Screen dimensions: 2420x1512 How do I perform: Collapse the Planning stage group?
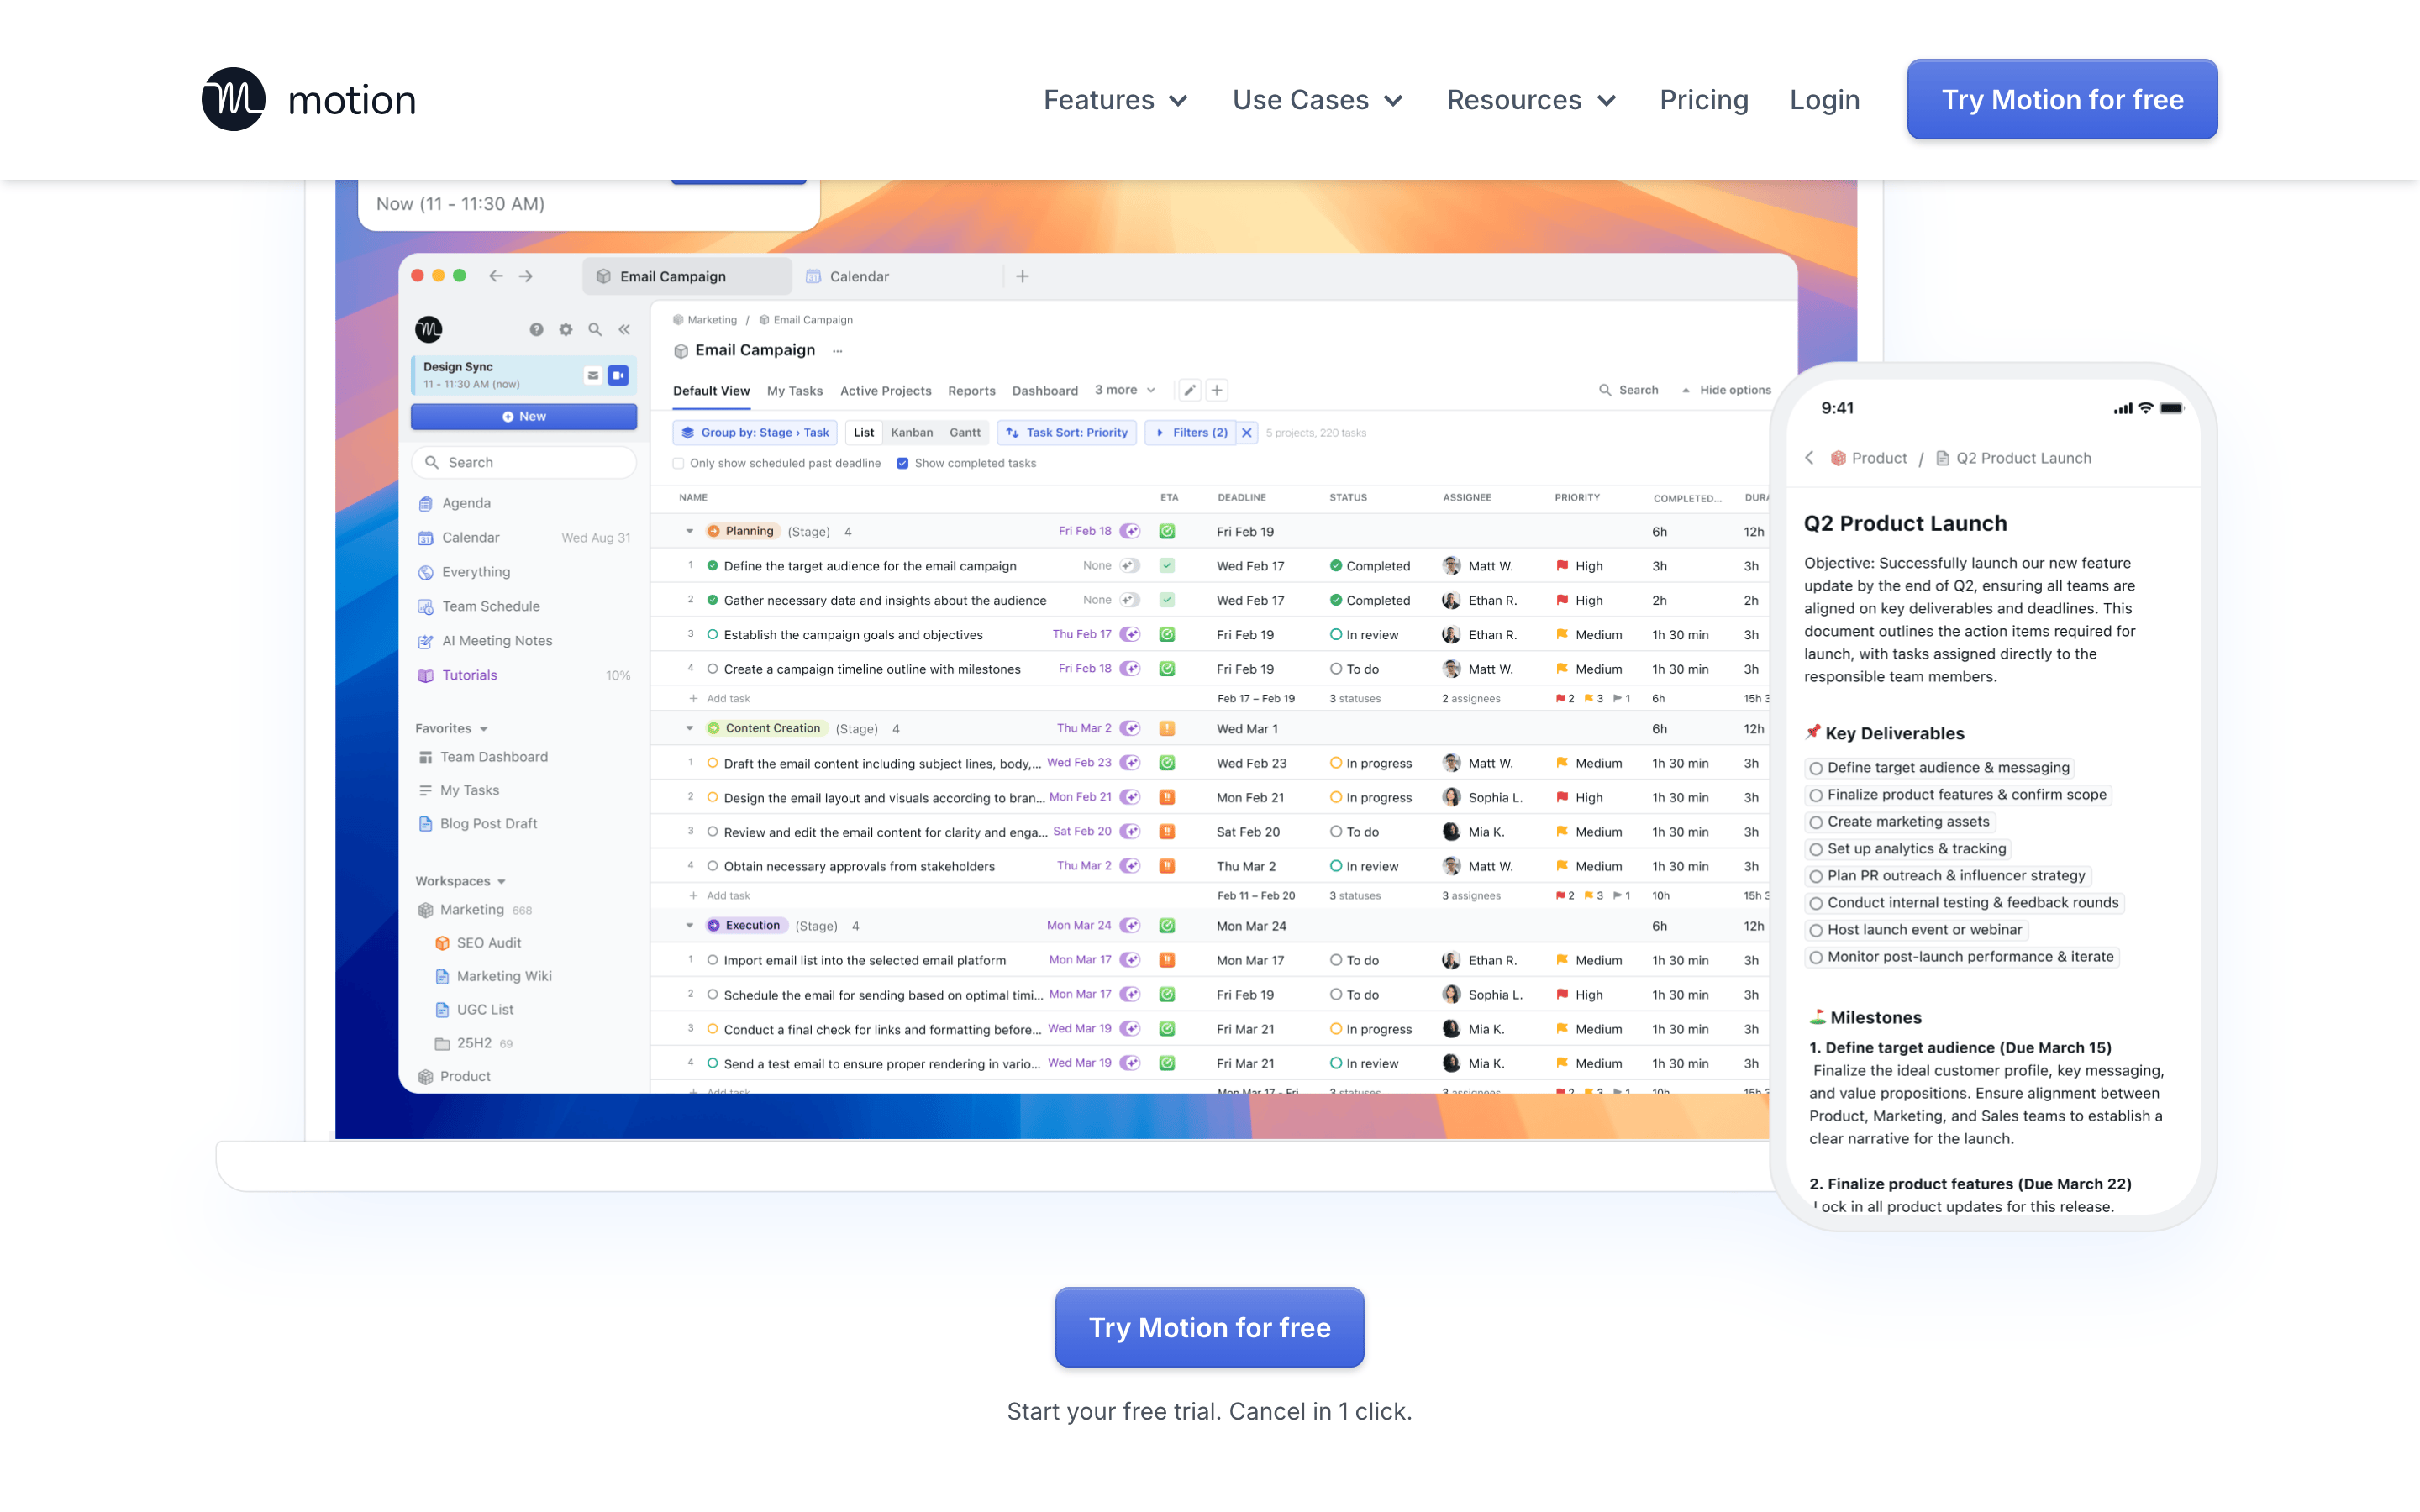click(x=690, y=531)
